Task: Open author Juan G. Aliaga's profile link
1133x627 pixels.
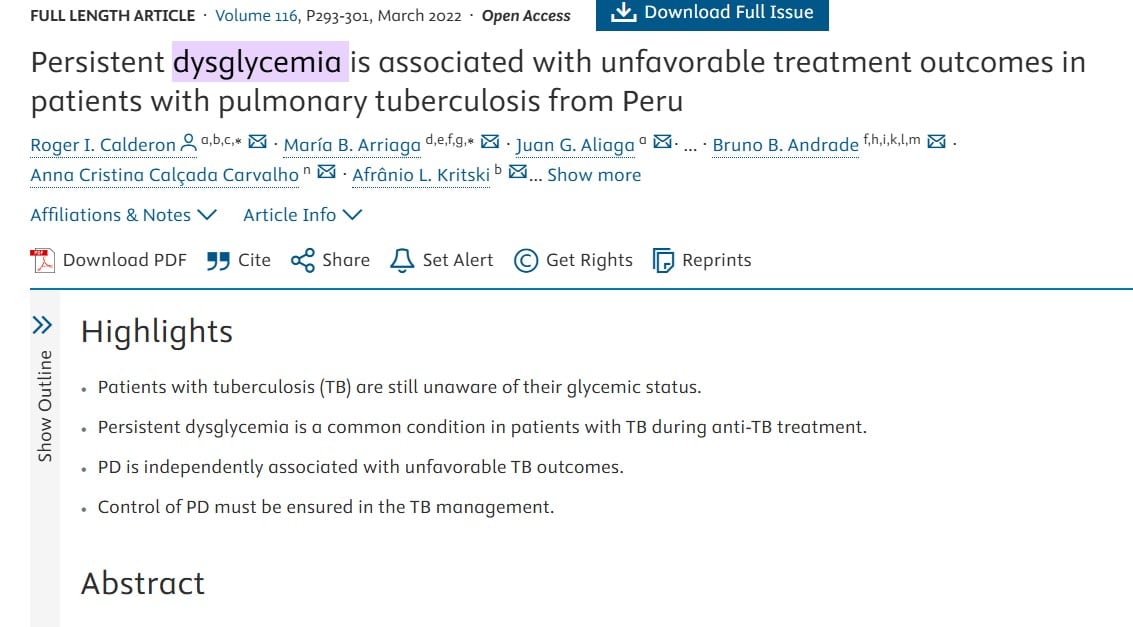Action: pyautogui.click(x=574, y=145)
